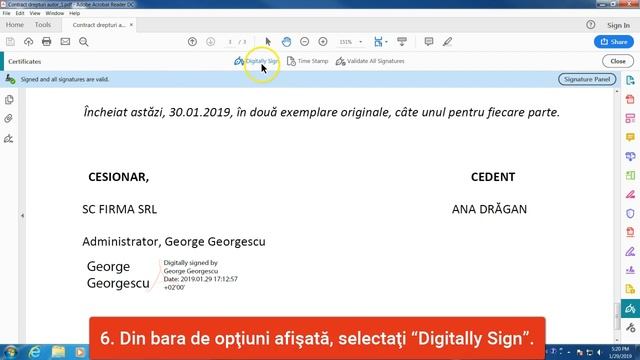Viewport: 640px width, 360px height.
Task: Zoom in with the plus icon
Action: point(323,42)
